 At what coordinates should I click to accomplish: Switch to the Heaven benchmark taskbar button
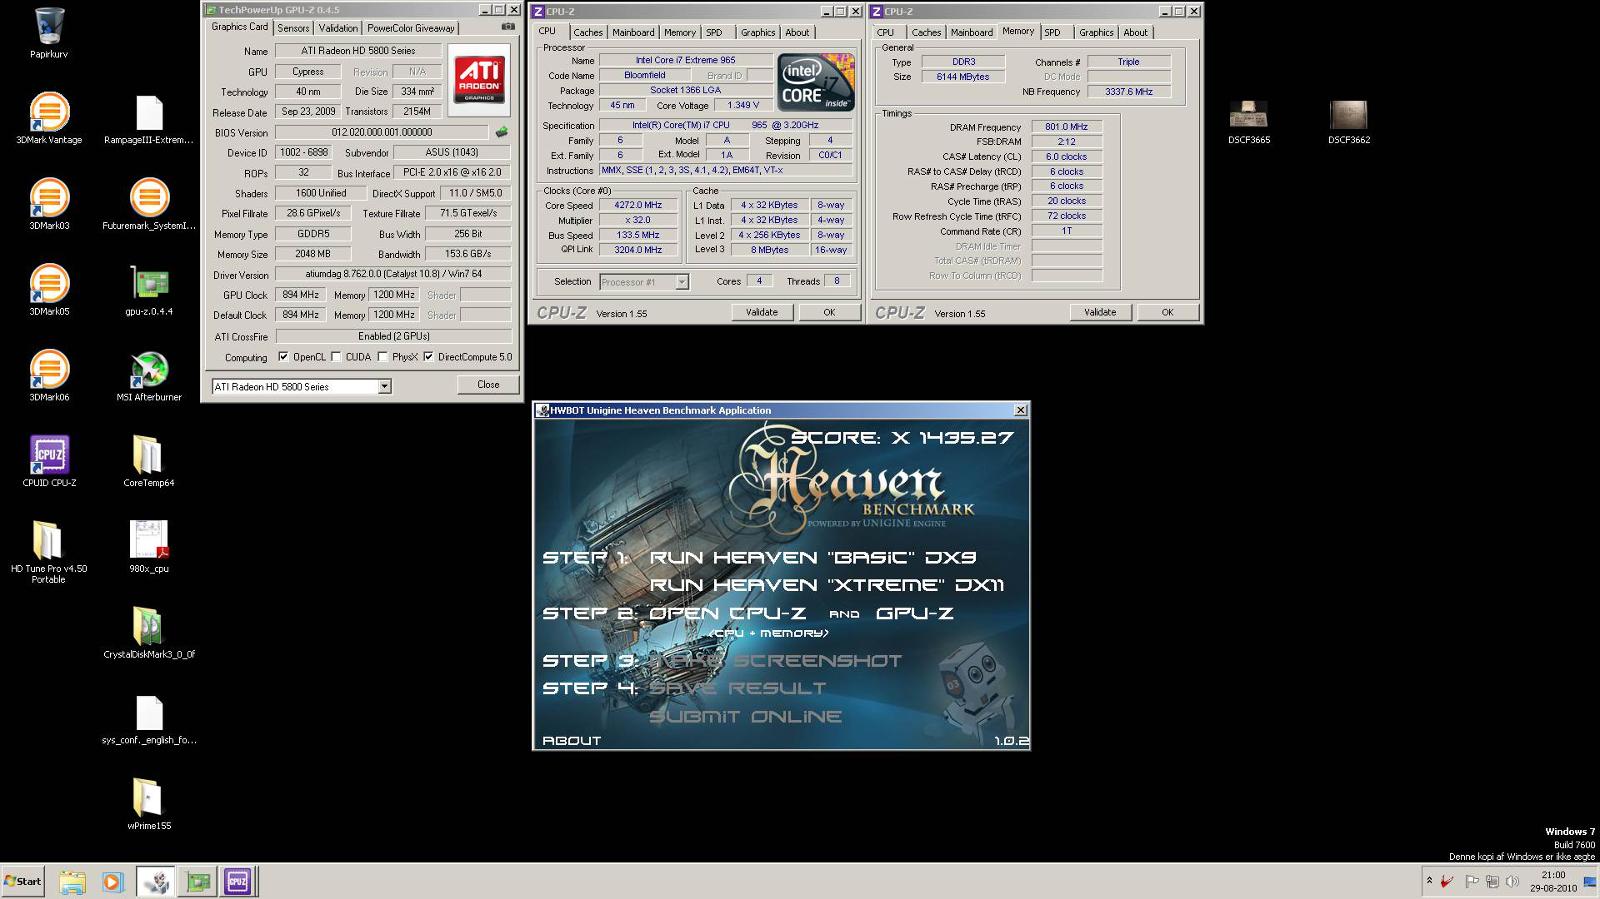point(155,881)
